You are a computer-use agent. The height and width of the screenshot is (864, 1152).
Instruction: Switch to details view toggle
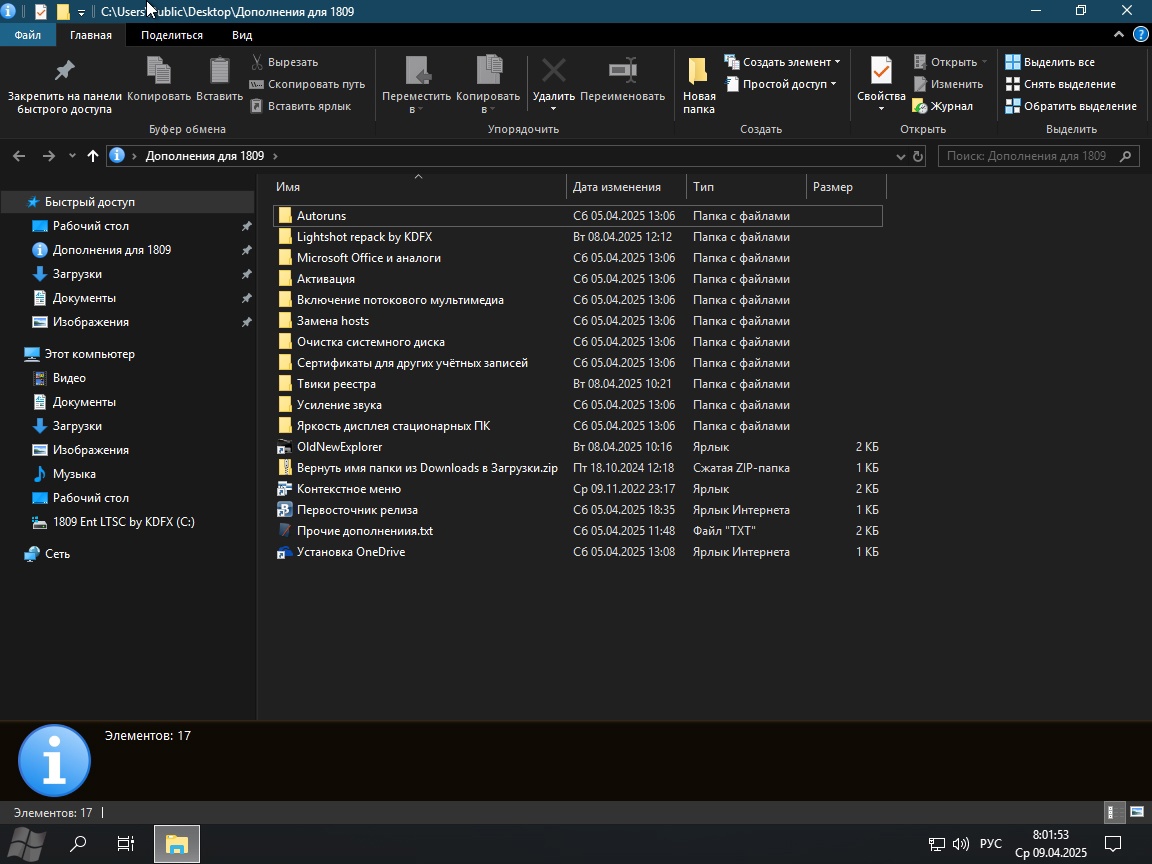(1111, 812)
